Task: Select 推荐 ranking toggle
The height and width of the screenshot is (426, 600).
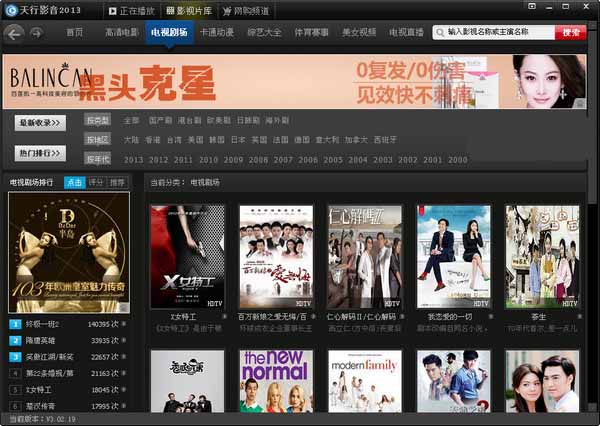Action: click(117, 183)
